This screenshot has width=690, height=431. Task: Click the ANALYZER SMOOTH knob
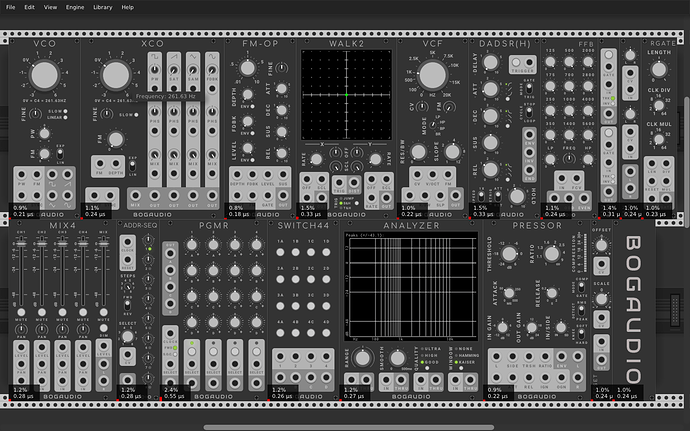[397, 358]
